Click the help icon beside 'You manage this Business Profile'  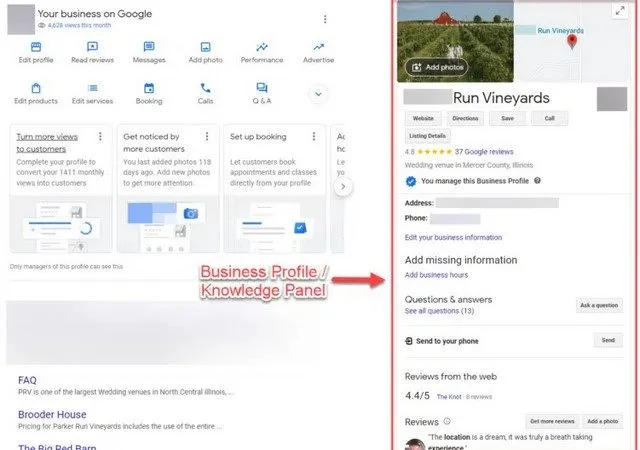point(537,180)
